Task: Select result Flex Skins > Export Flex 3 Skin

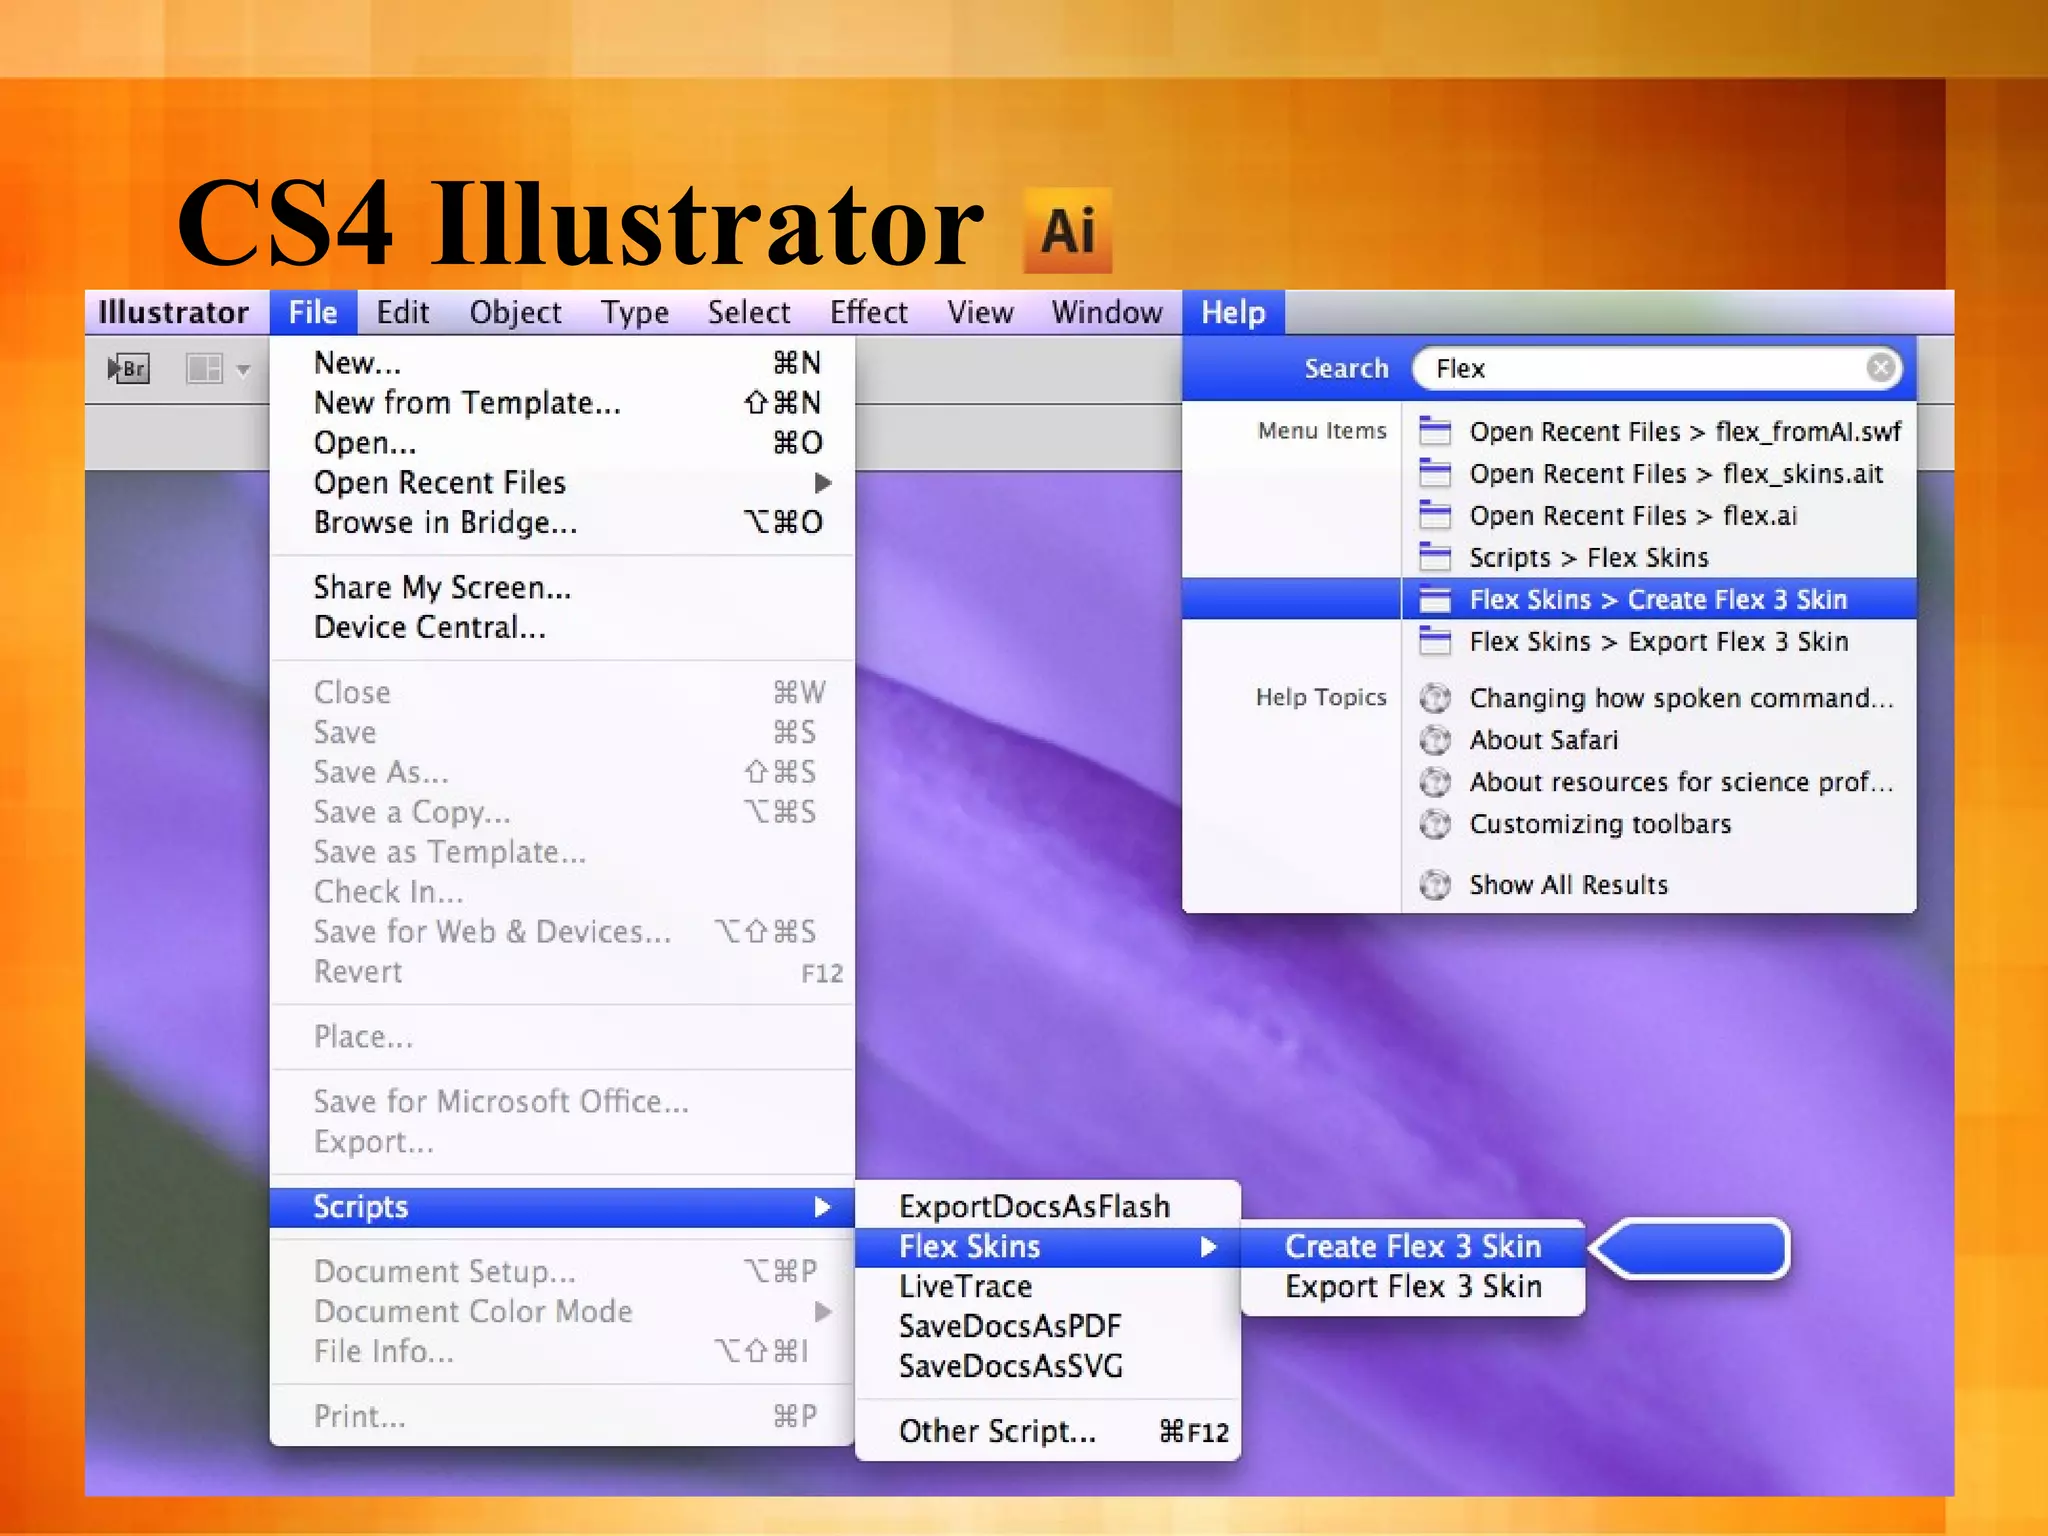Action: [1660, 641]
